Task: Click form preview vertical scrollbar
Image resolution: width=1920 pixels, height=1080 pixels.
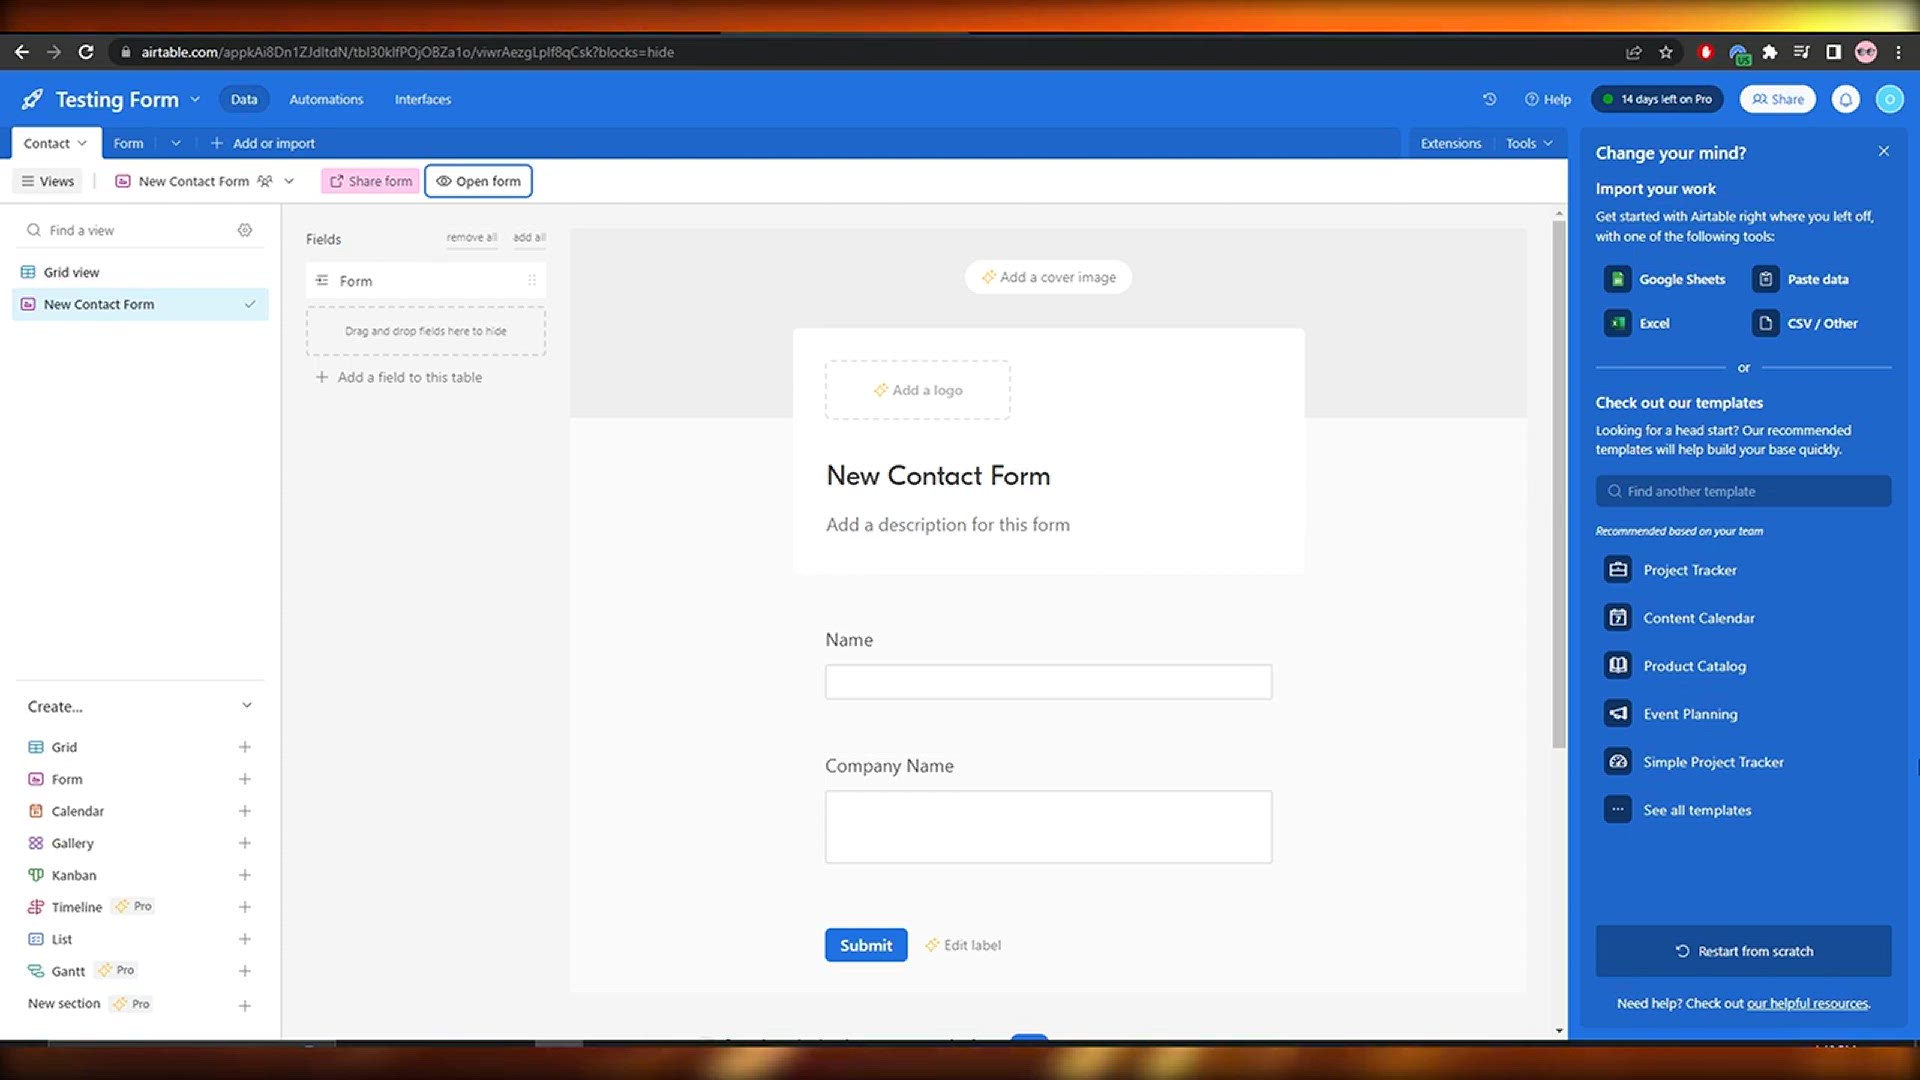Action: click(x=1558, y=485)
